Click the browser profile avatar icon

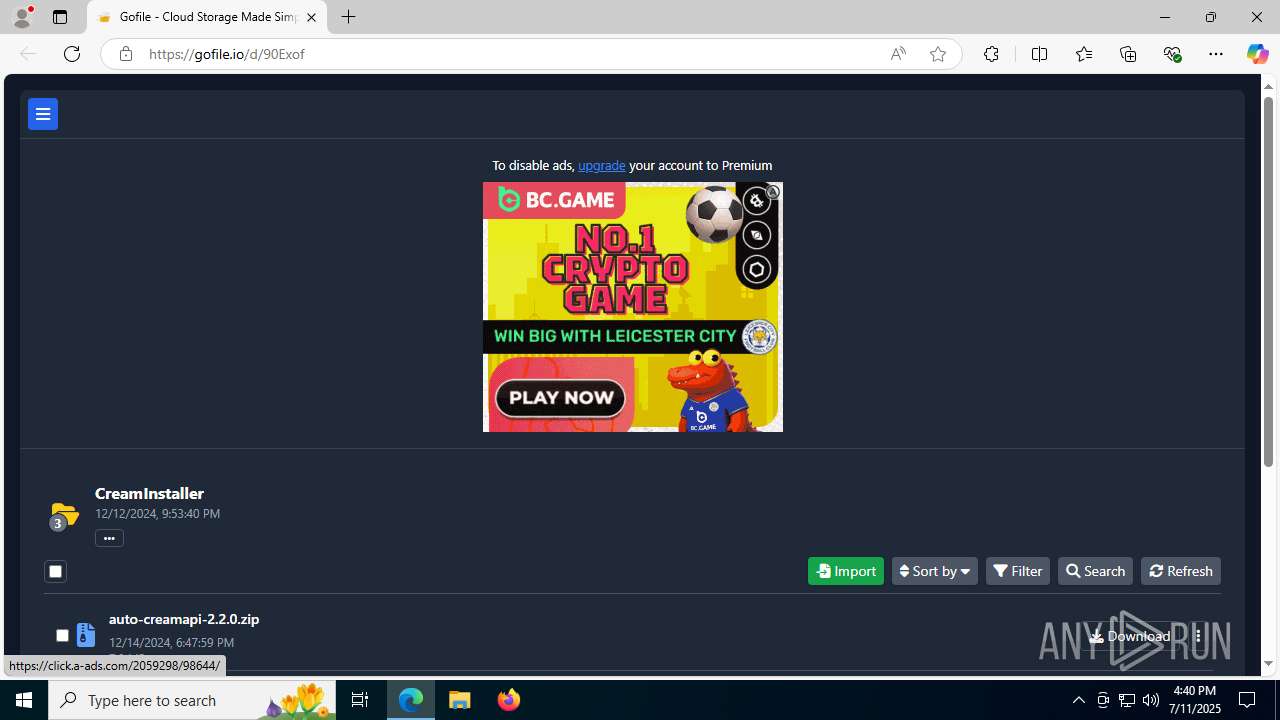(21, 17)
